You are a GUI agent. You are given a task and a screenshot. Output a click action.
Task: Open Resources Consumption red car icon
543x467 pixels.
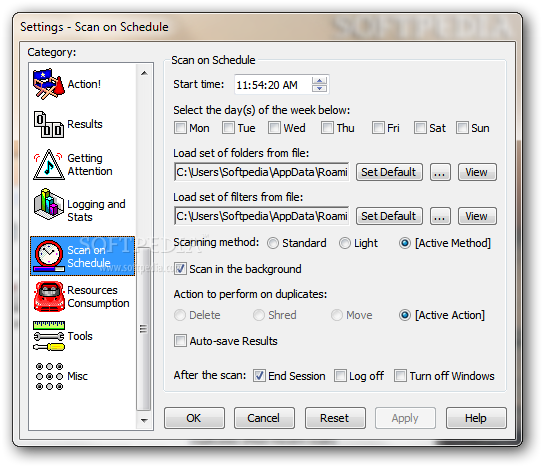point(49,296)
